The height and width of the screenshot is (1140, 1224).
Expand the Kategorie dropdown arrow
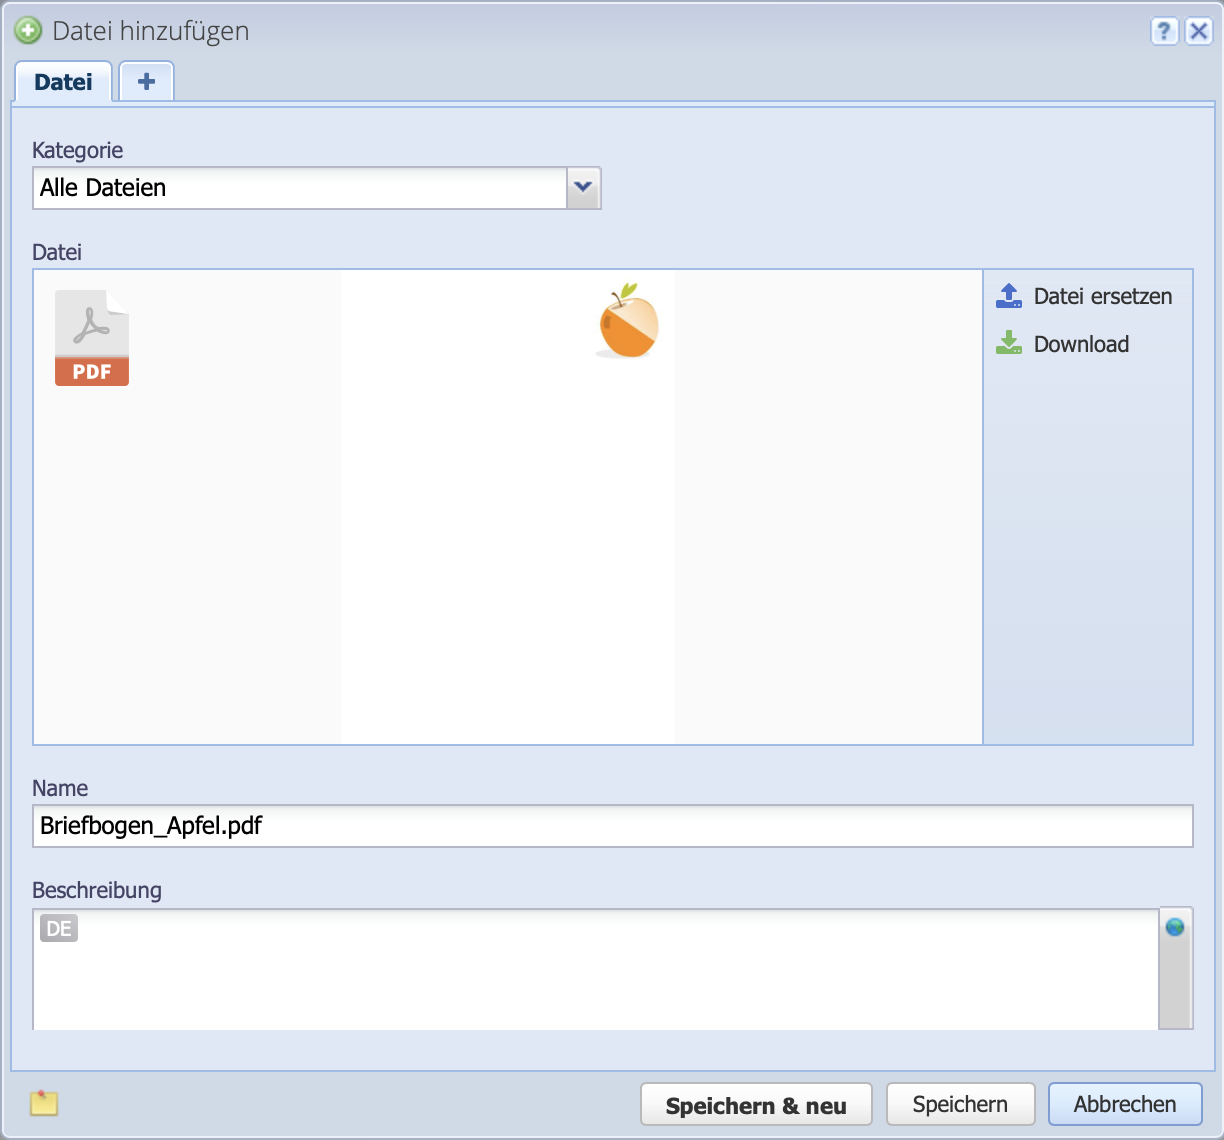(x=583, y=188)
